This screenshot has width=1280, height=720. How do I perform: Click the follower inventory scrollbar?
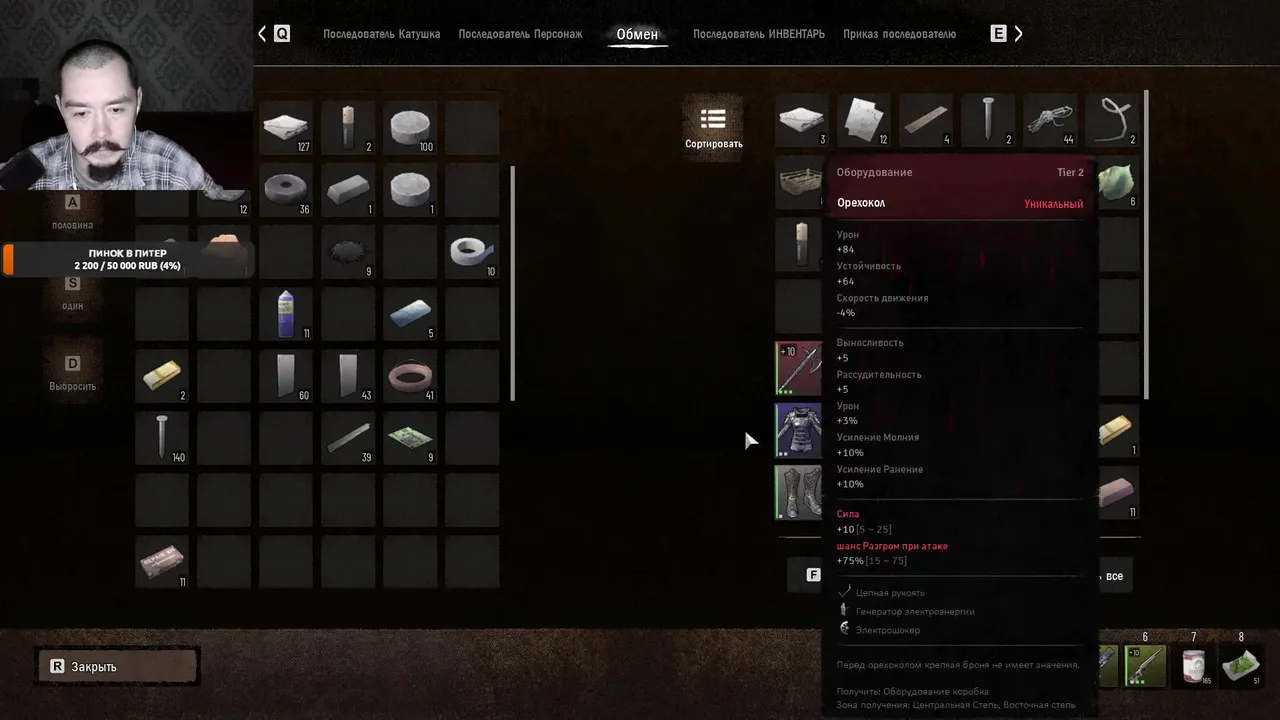[1146, 245]
